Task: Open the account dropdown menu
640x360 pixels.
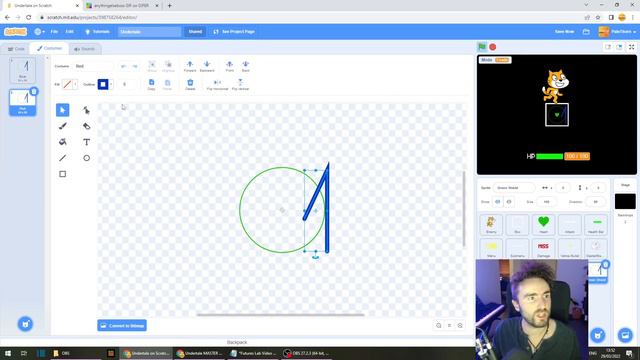Action: (617, 31)
